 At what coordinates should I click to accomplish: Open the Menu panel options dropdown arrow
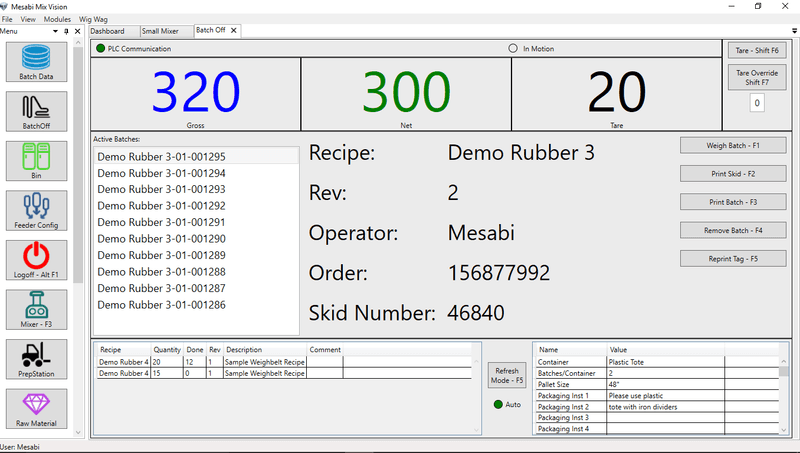pyautogui.click(x=56, y=32)
